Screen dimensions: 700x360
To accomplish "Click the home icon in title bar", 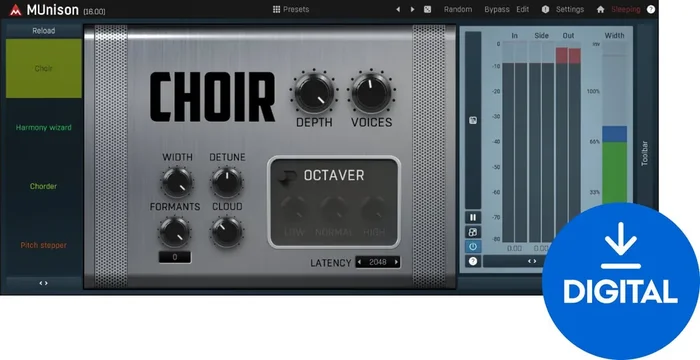I will (x=600, y=9).
